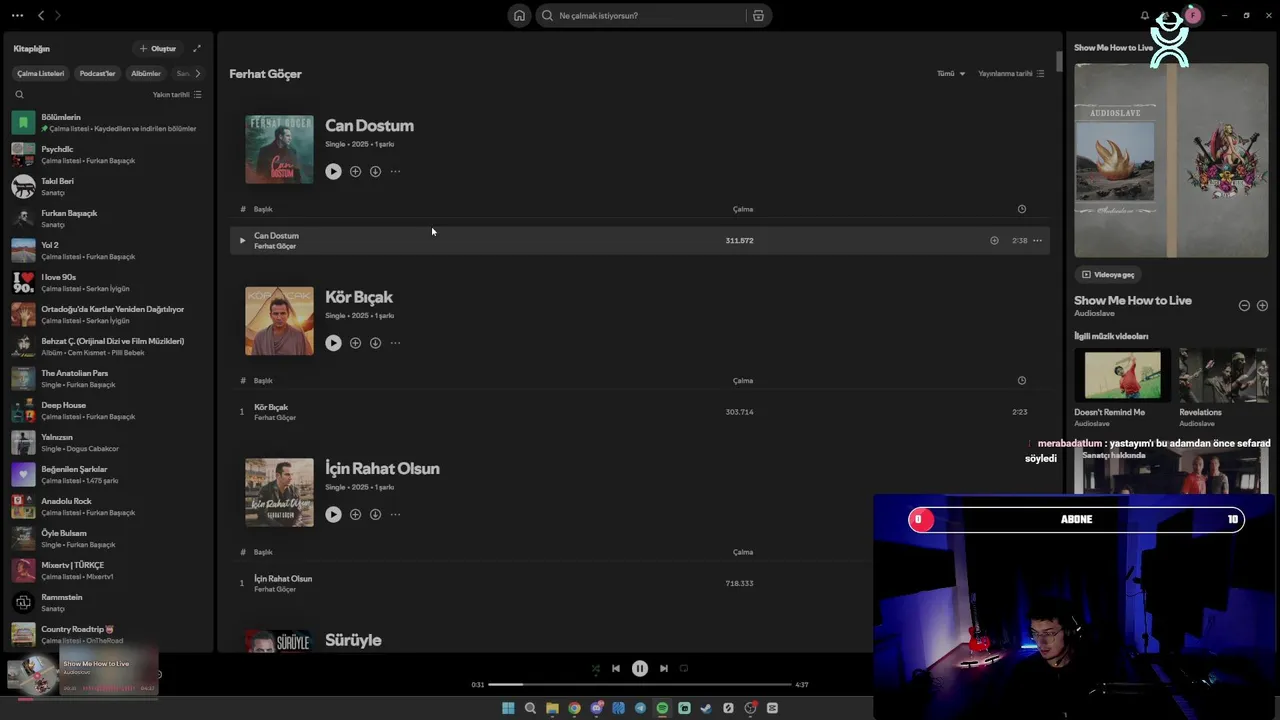
Task: Select the Podcast'ler filter
Action: [x=97, y=73]
